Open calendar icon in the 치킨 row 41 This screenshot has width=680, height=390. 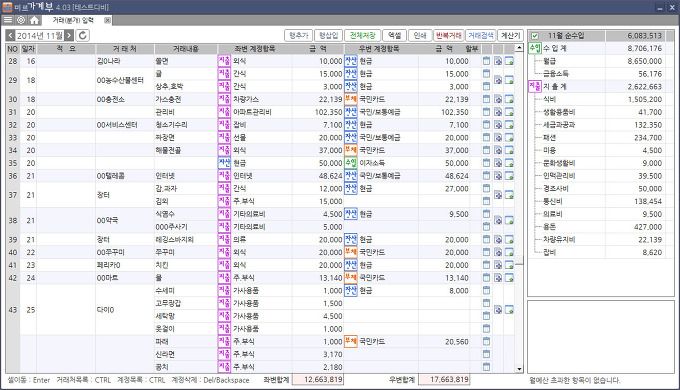point(487,265)
